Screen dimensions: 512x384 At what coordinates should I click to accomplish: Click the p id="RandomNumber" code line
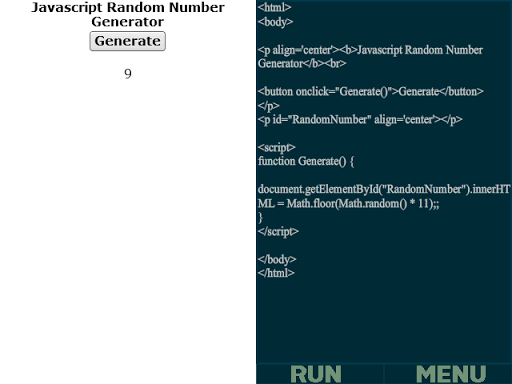pyautogui.click(x=360, y=119)
